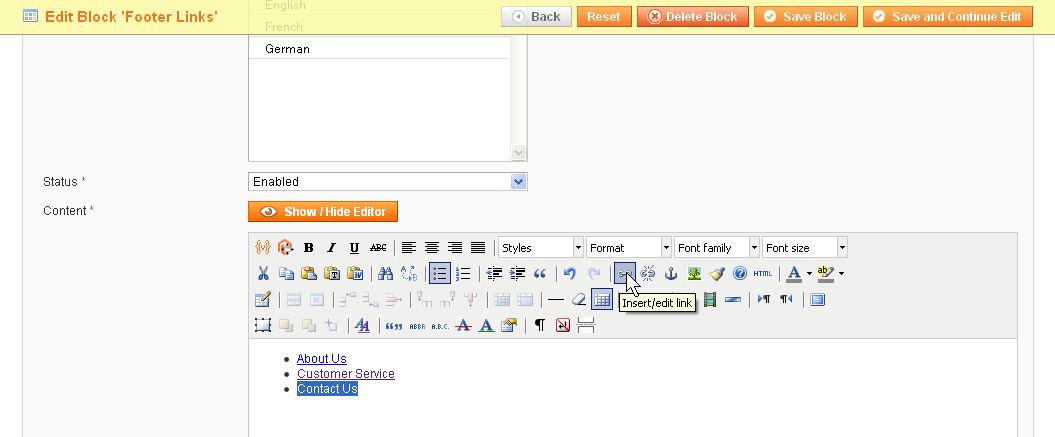Click Show / Hide Editor button
The height and width of the screenshot is (437, 1055).
(x=323, y=211)
